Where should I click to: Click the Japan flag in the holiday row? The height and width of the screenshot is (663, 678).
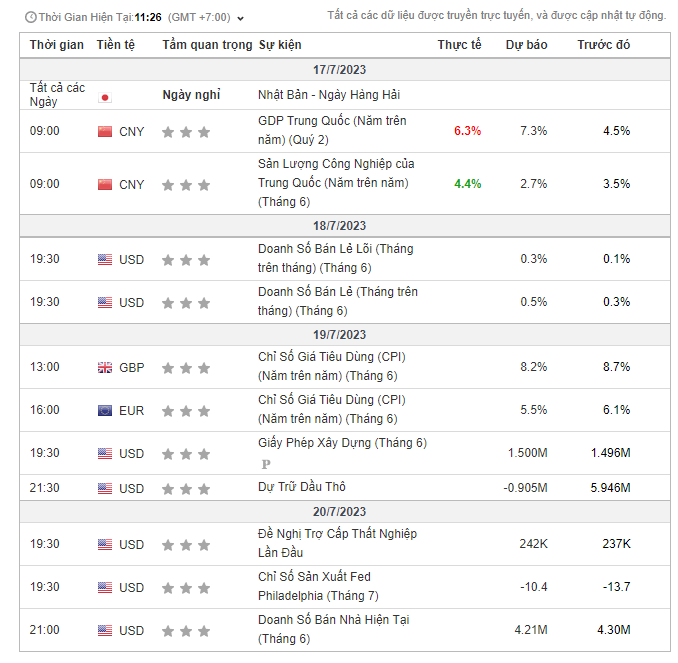click(x=105, y=97)
